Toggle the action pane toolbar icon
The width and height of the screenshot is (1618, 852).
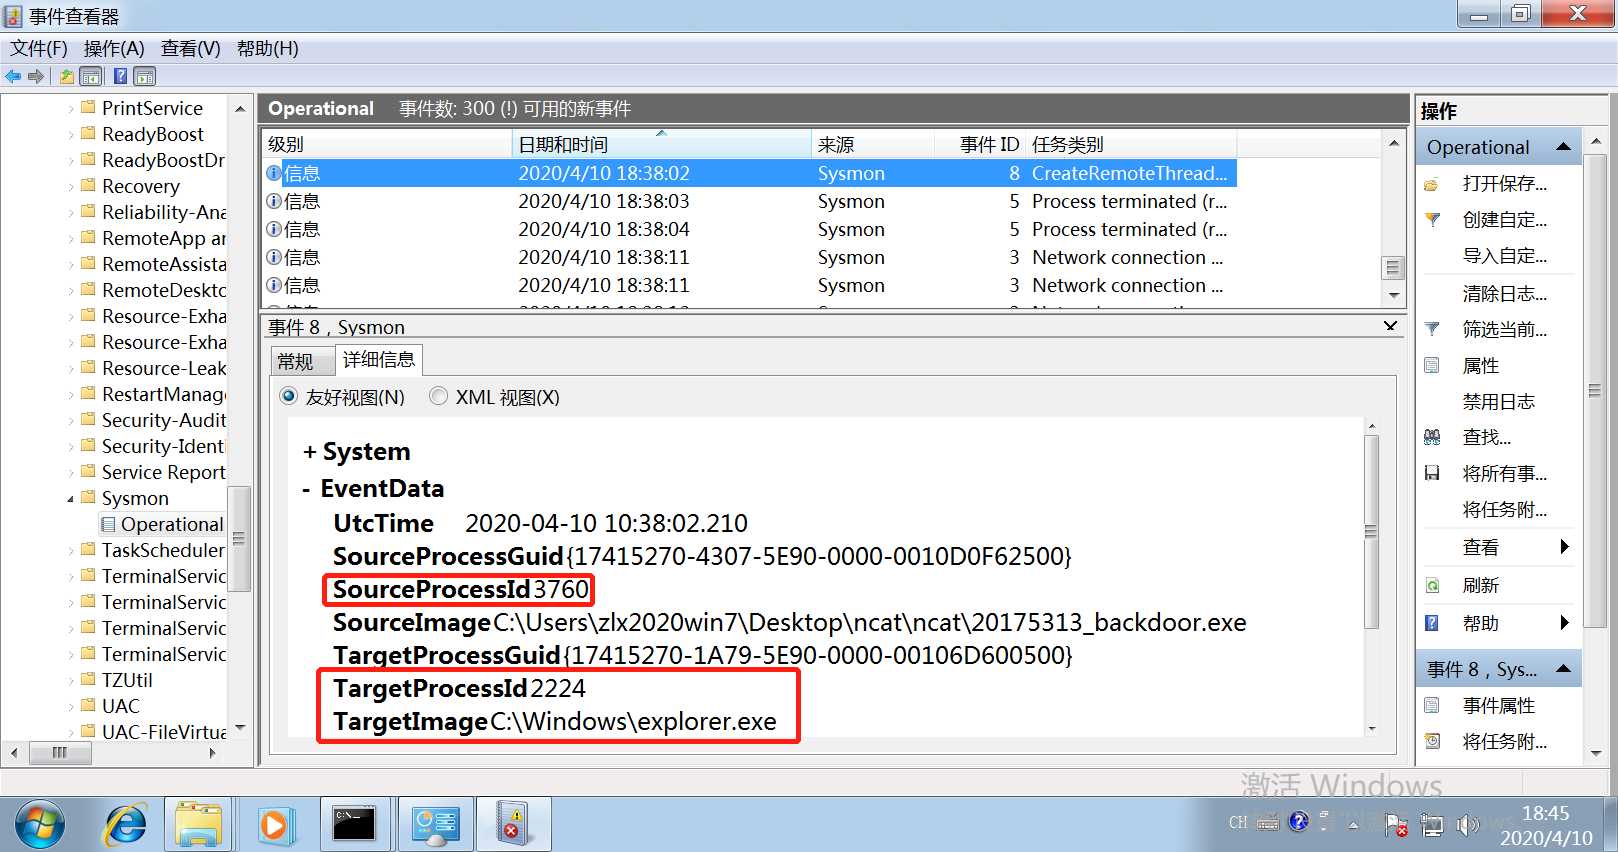click(x=145, y=76)
